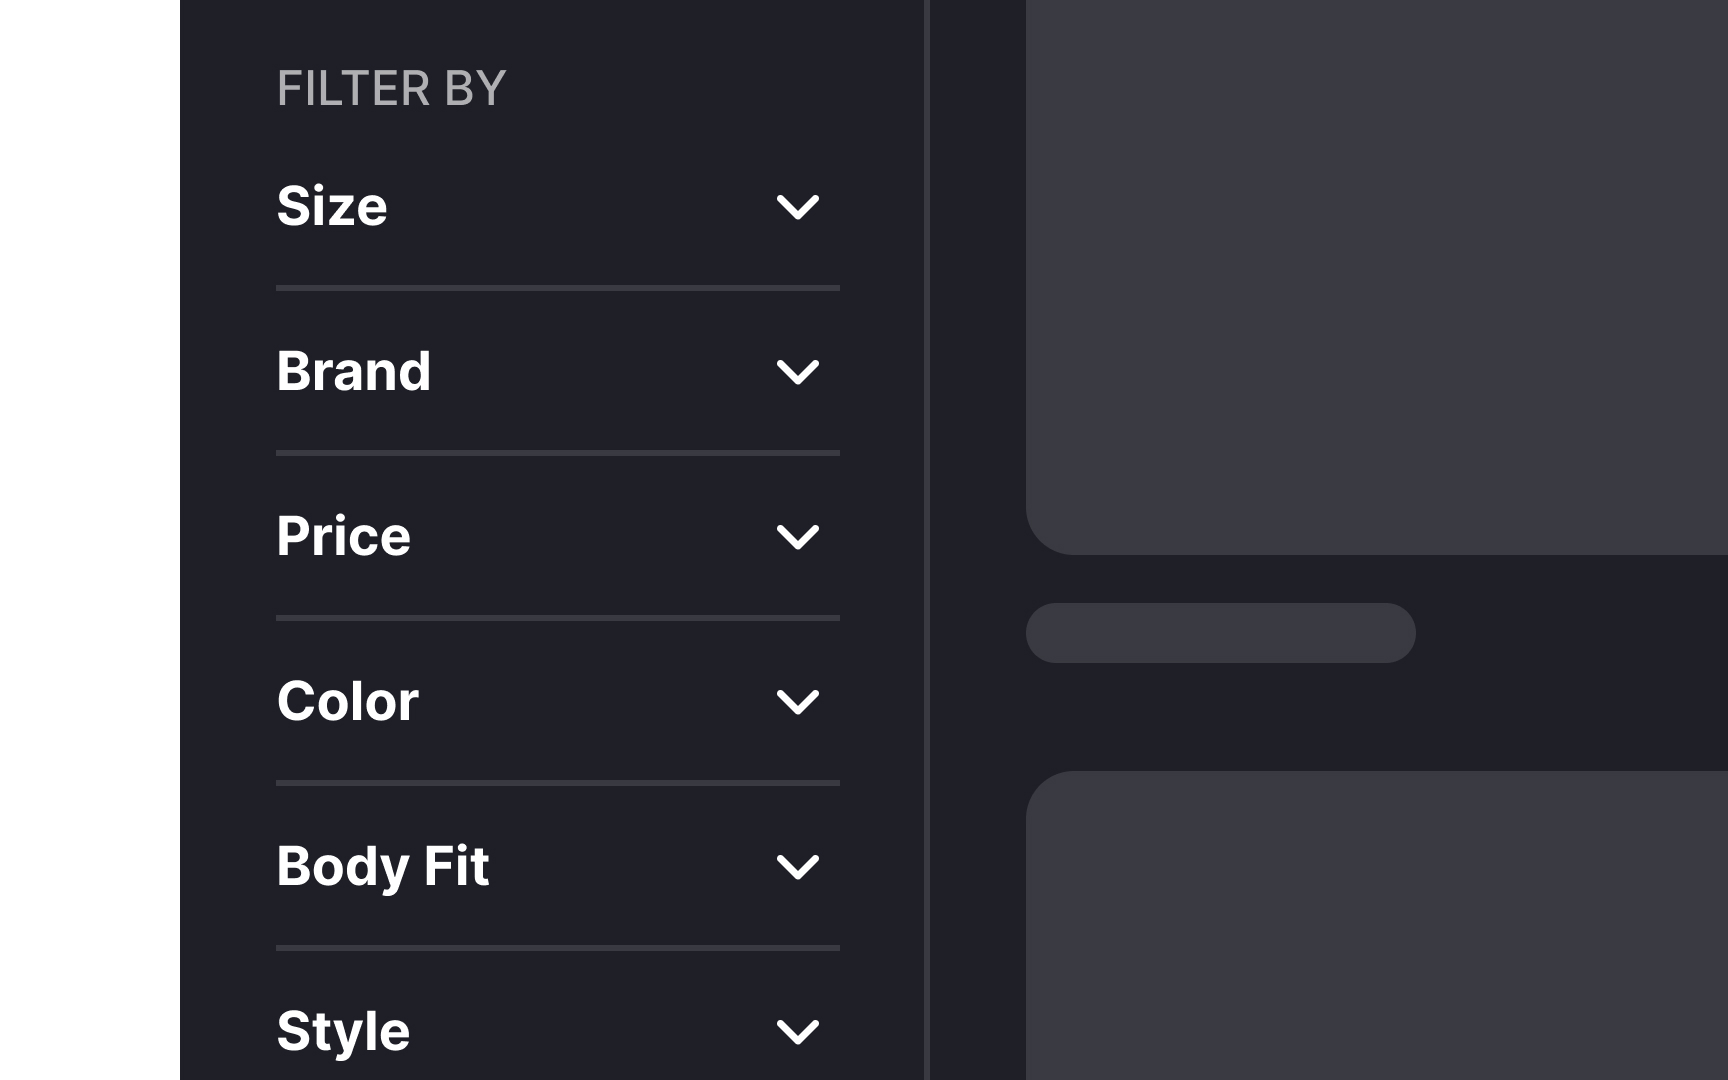The image size is (1728, 1080).
Task: Click the Body Fit section header row
Action: (x=558, y=866)
